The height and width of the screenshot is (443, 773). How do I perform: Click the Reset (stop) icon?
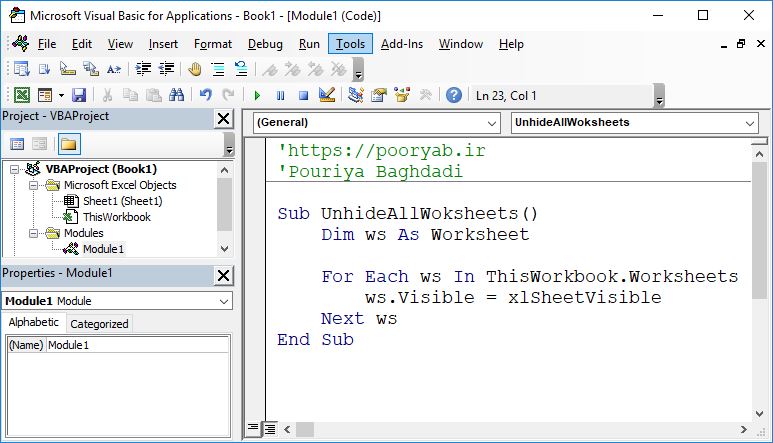point(301,96)
